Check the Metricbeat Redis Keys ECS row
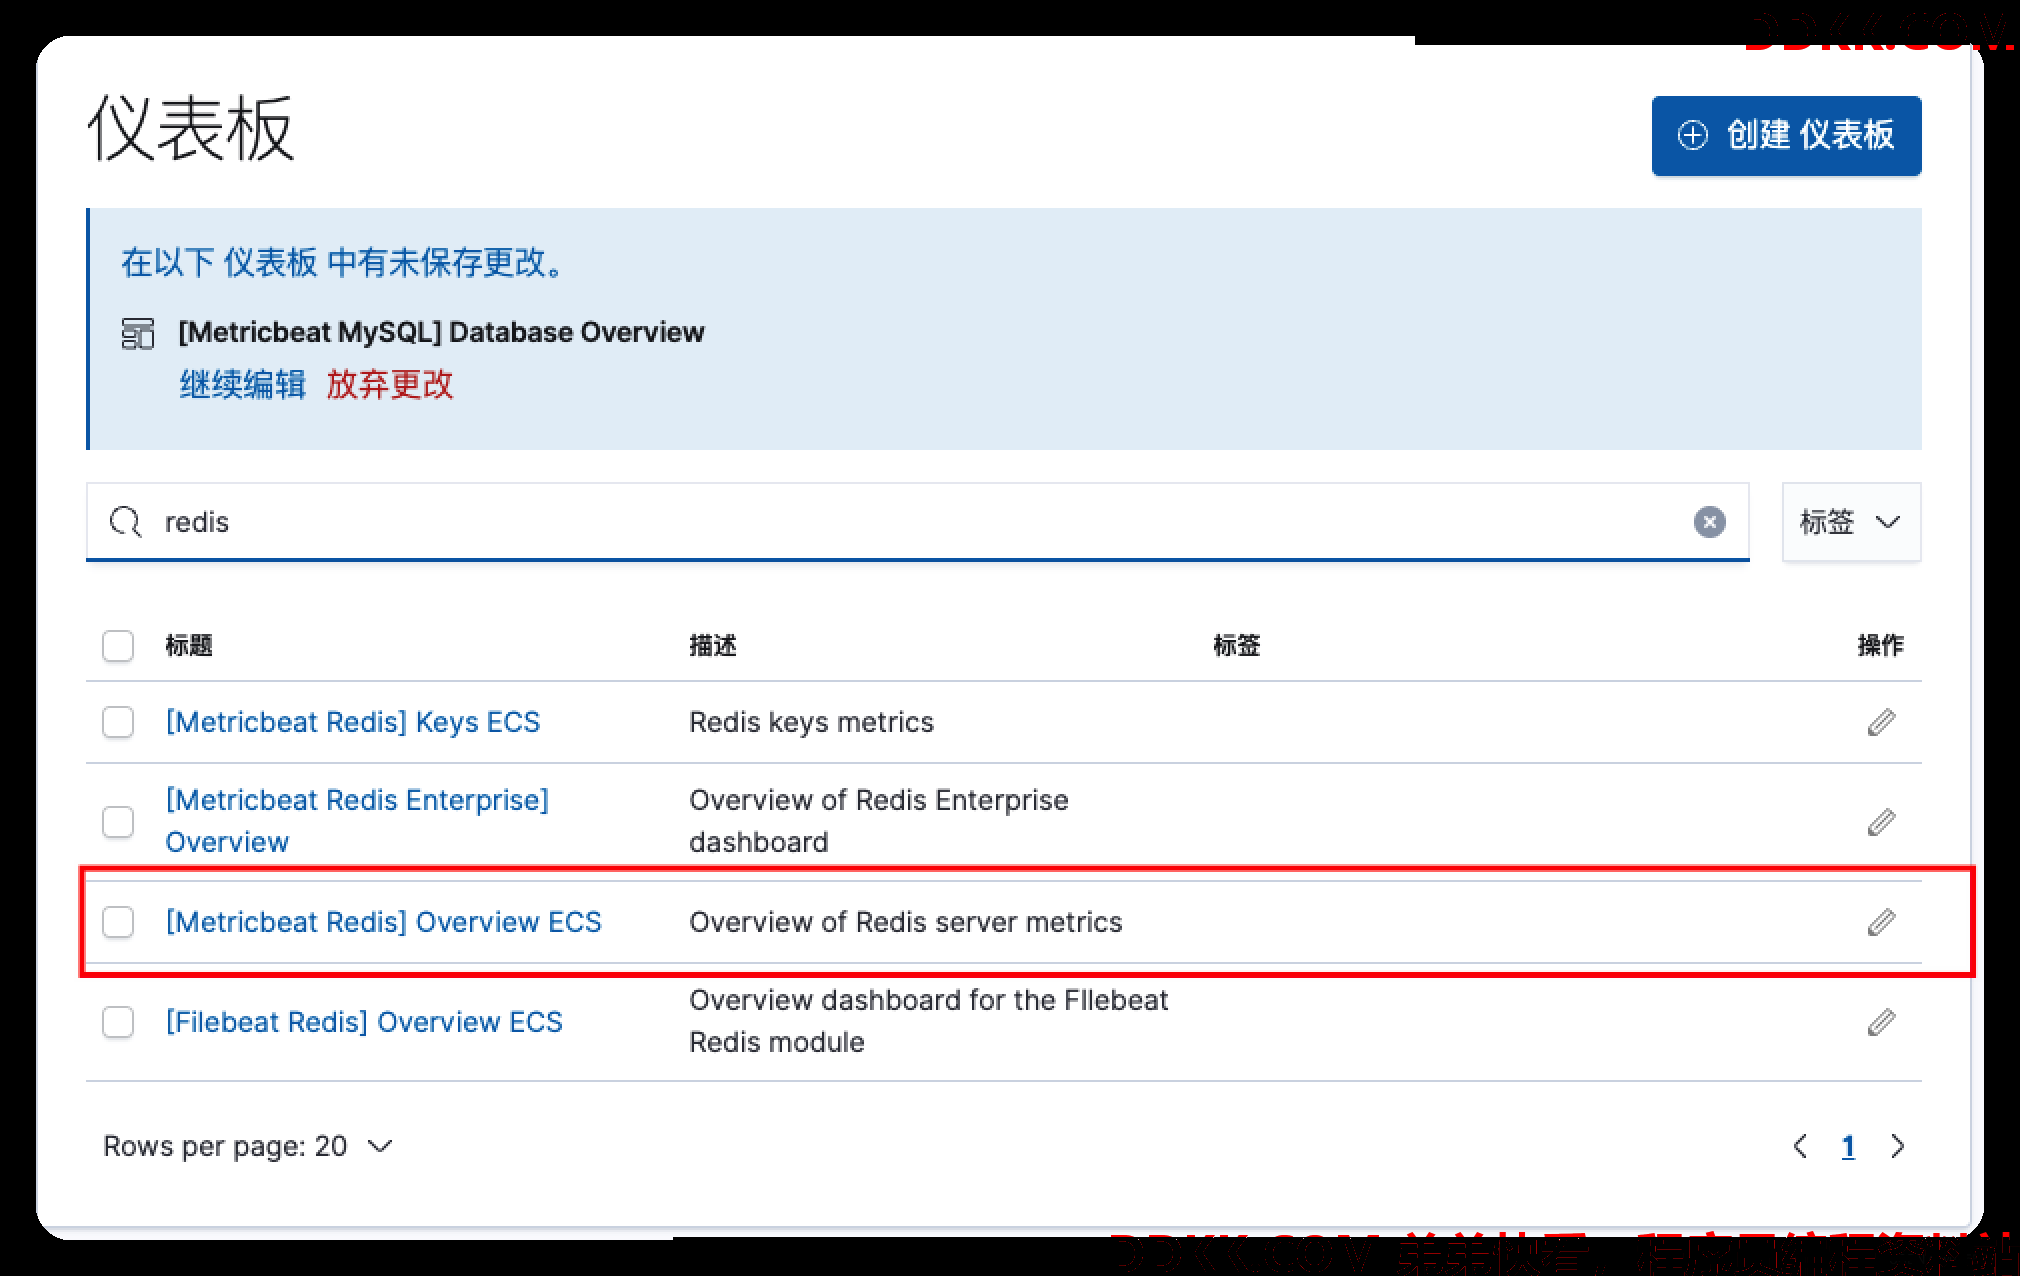This screenshot has height=1276, width=2020. coord(118,722)
